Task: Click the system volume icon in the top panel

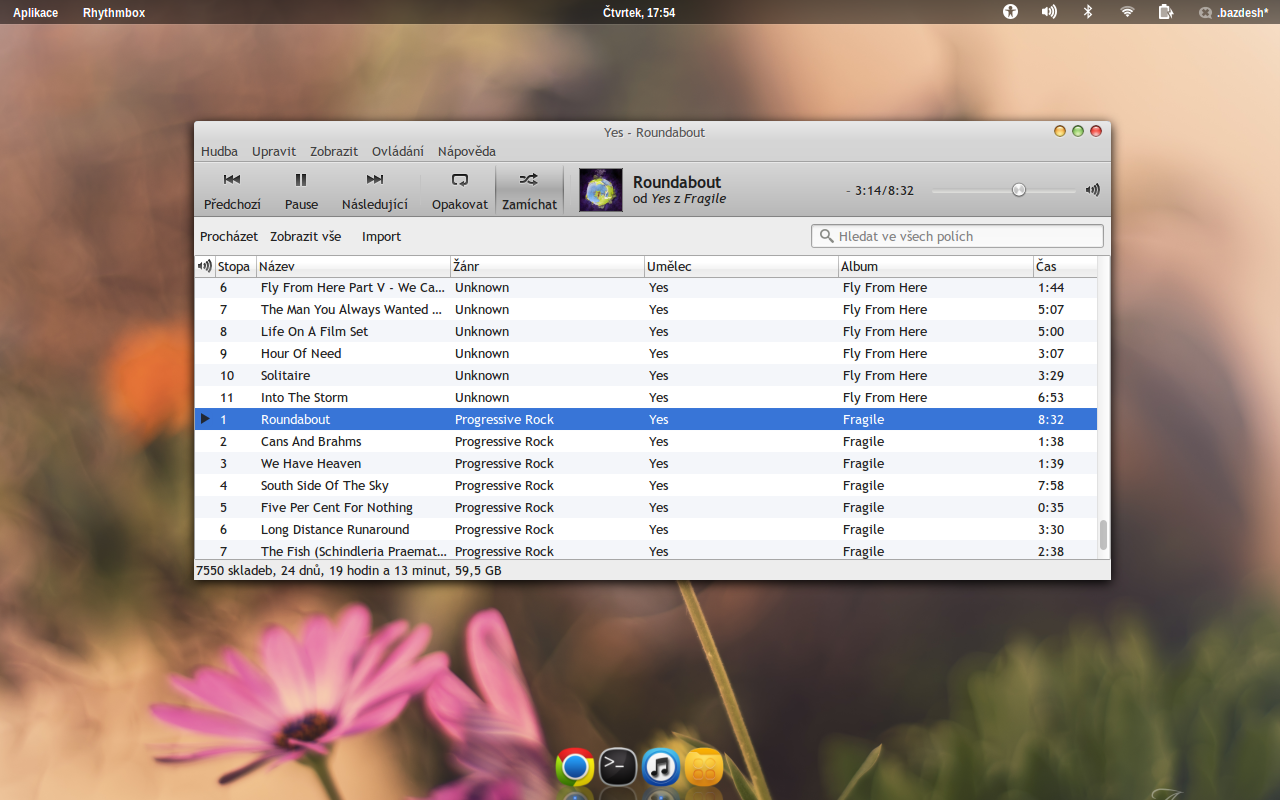Action: tap(1049, 12)
